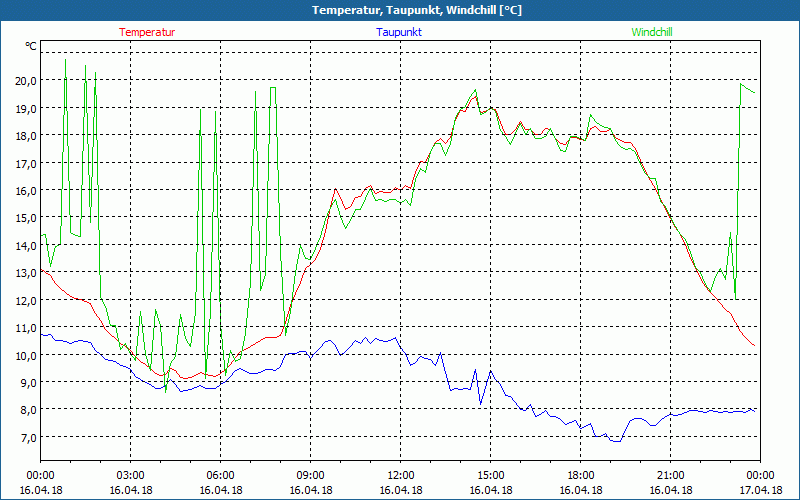Select the 09:00 time axis label
800x500 pixels.
coord(311,475)
